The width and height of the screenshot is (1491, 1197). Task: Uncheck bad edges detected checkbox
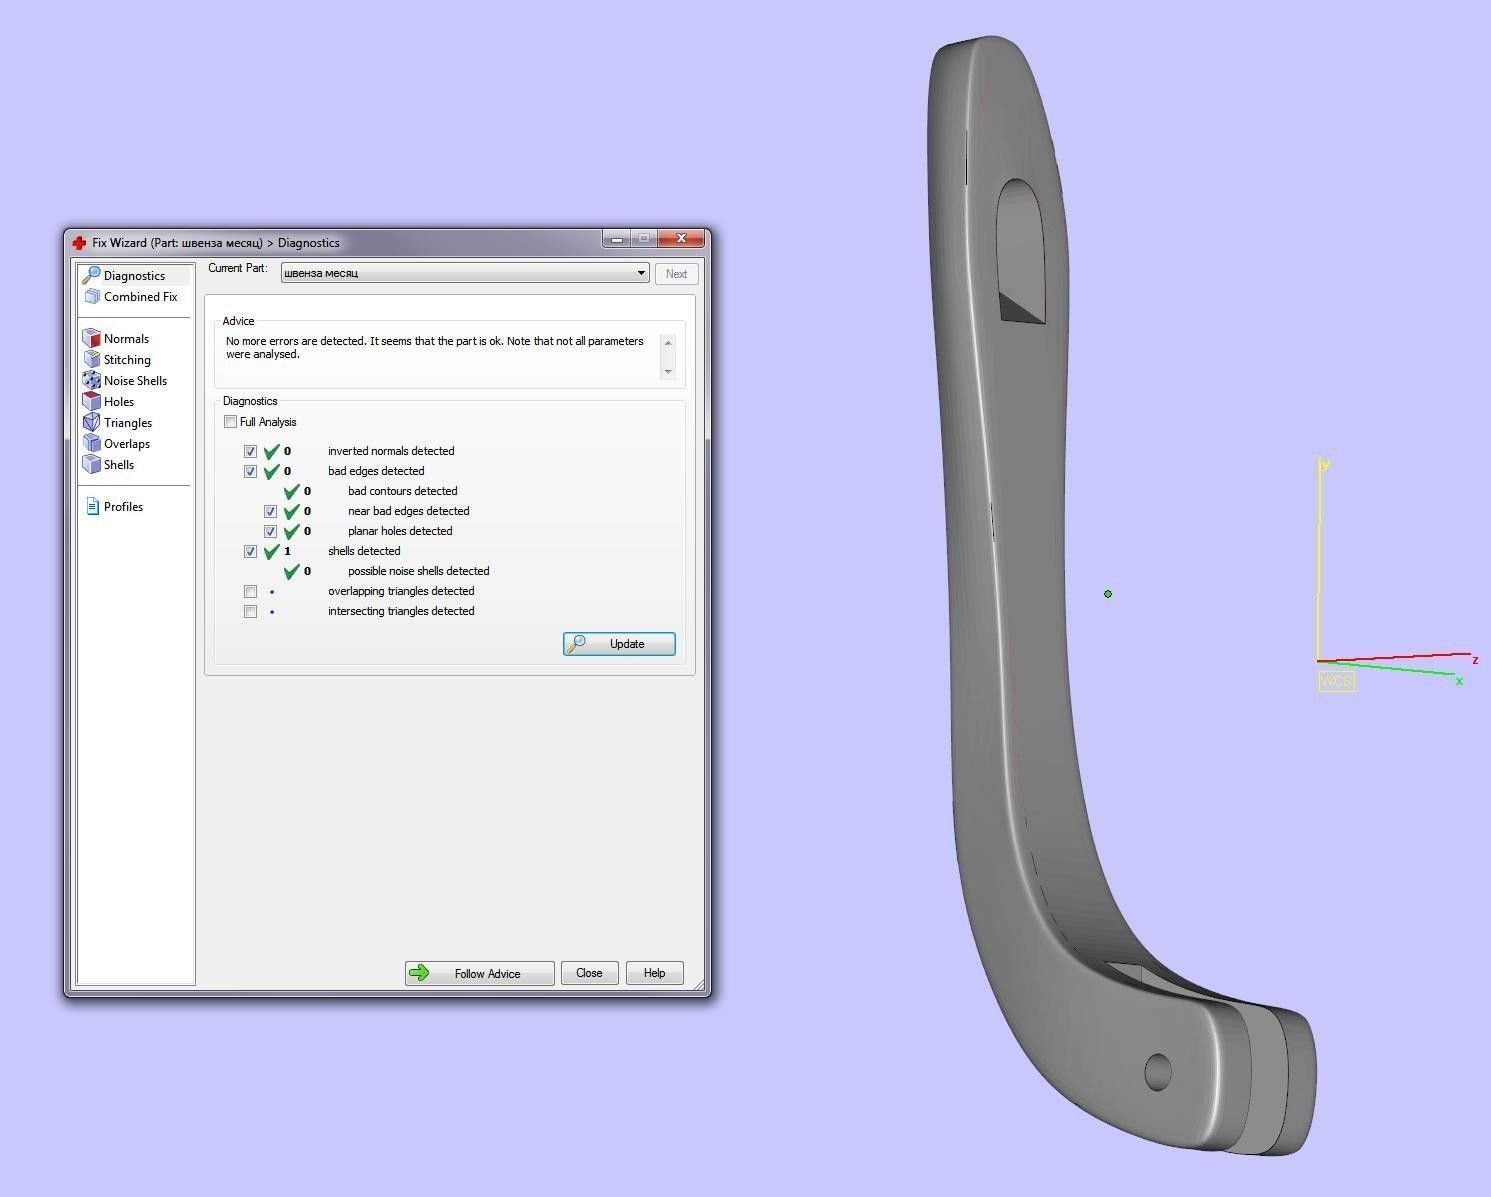tap(250, 471)
